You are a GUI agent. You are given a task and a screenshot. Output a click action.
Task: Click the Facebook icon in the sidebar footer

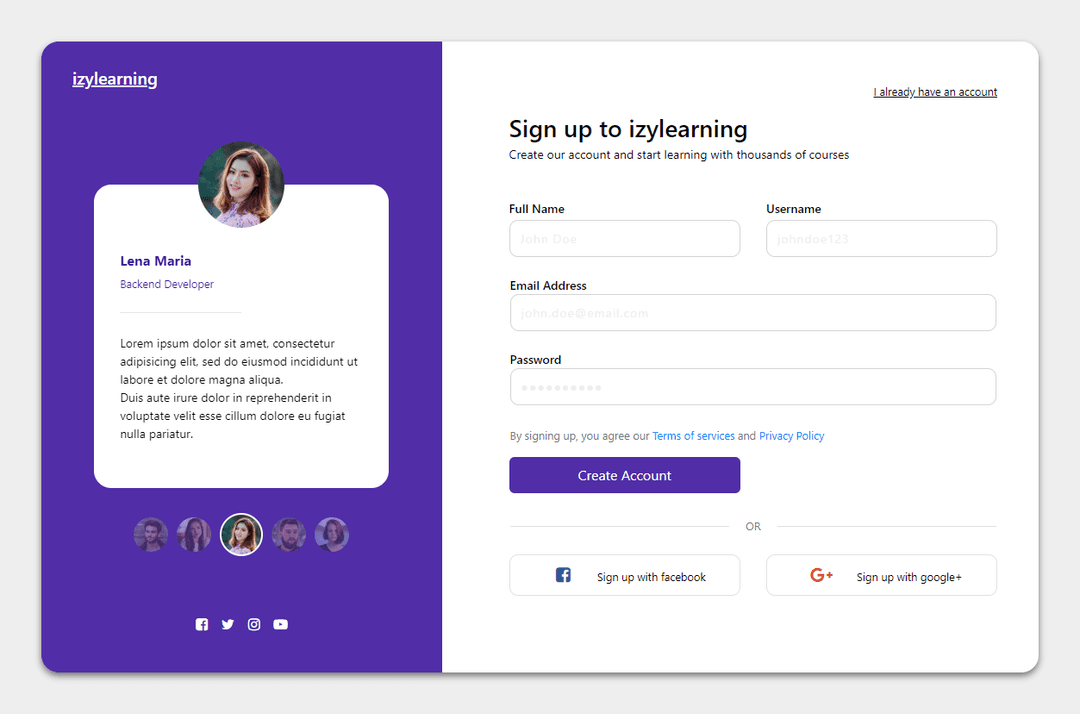pyautogui.click(x=202, y=624)
